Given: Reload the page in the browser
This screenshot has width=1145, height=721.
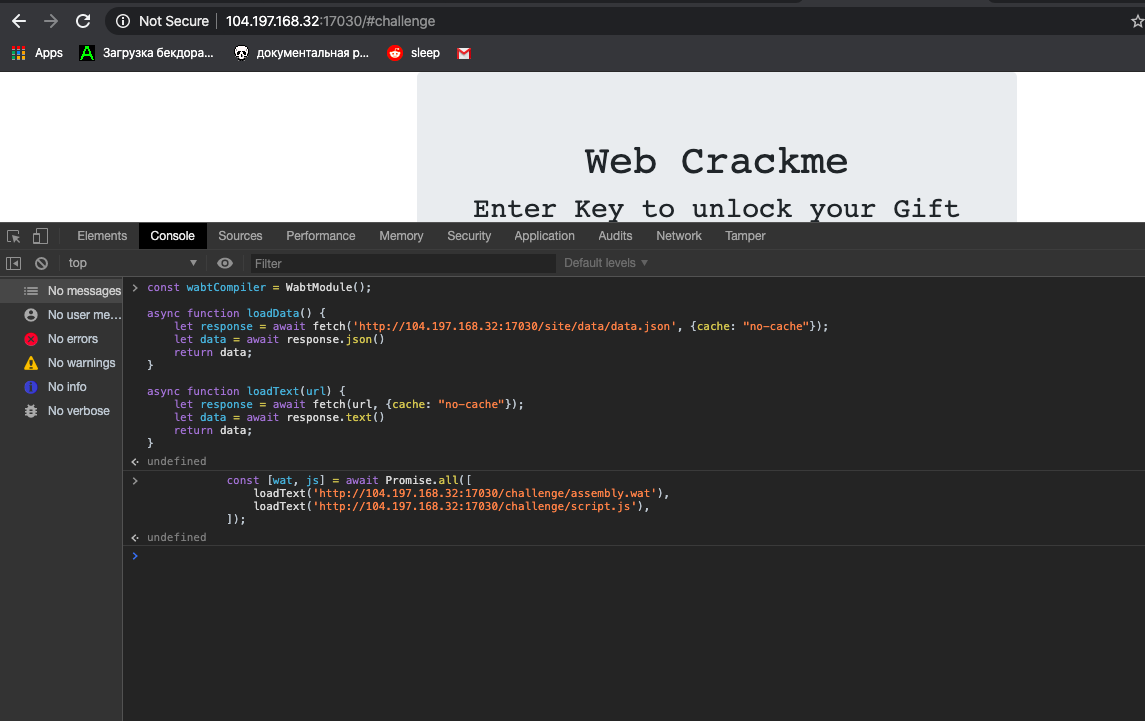Looking at the screenshot, I should 83,21.
